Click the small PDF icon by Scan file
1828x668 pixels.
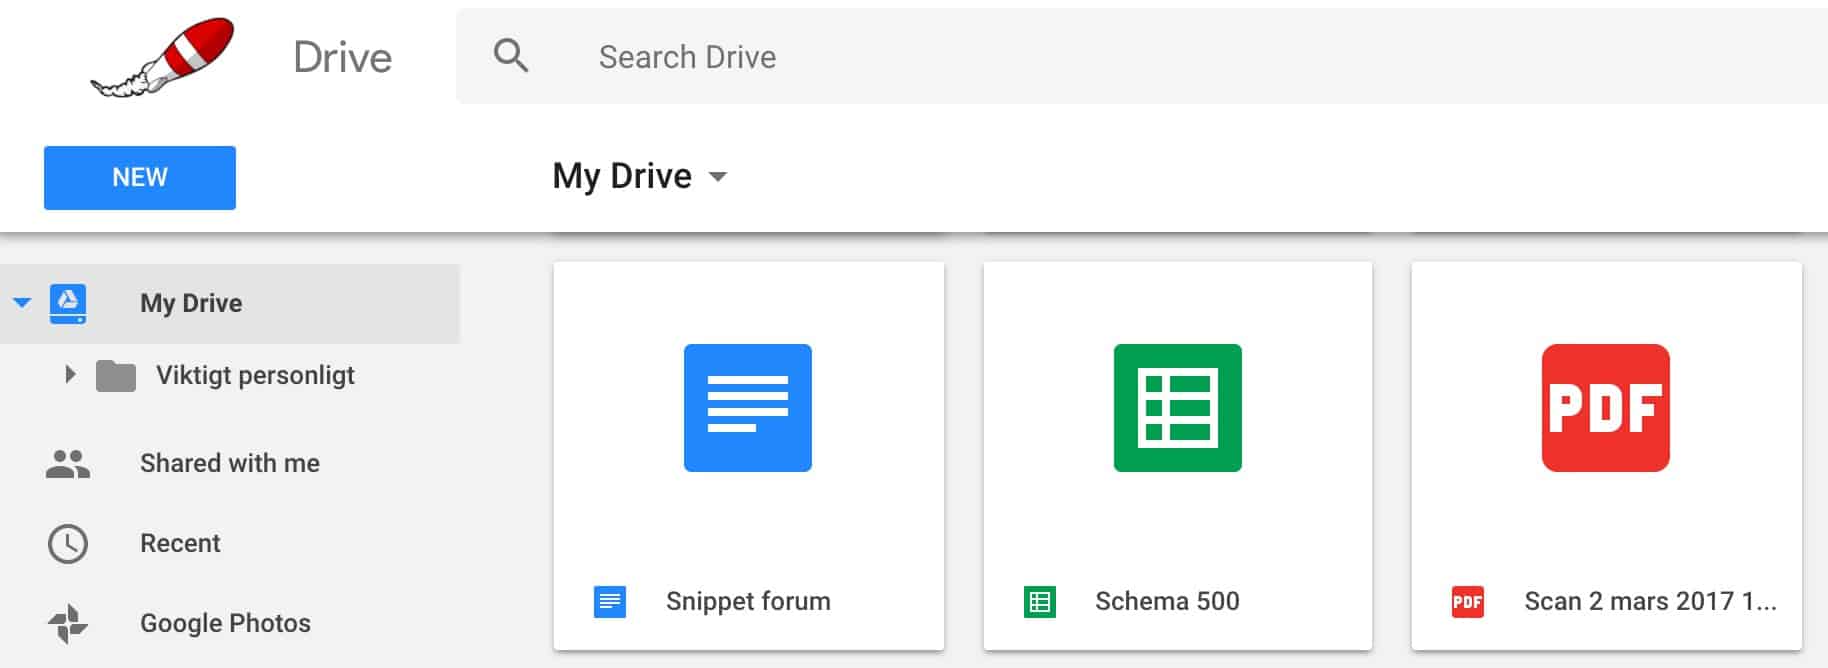tap(1468, 601)
